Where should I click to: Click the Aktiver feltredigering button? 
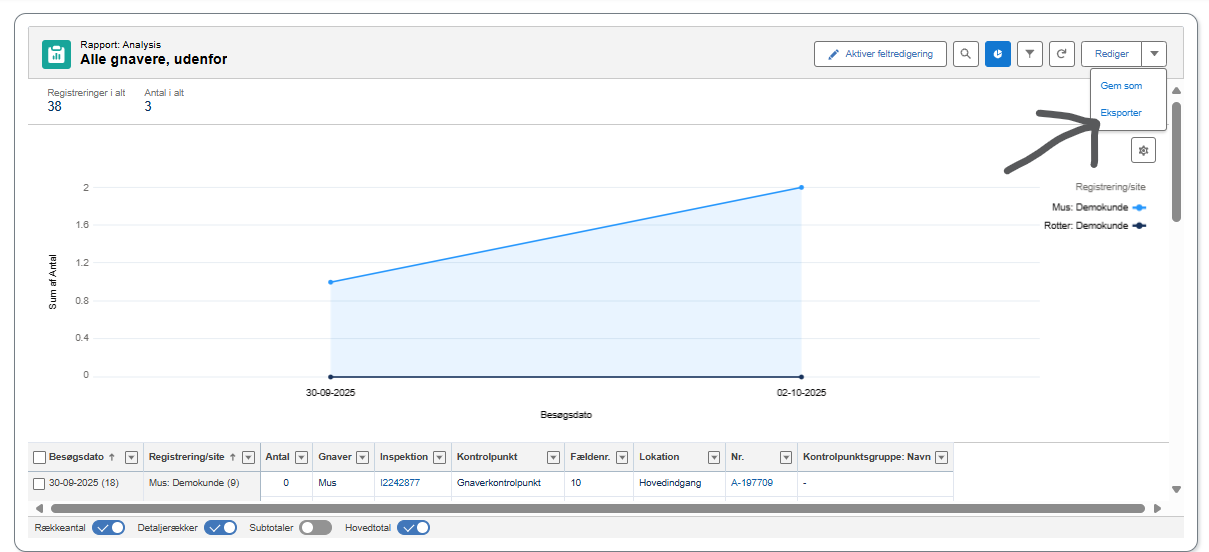[x=880, y=54]
